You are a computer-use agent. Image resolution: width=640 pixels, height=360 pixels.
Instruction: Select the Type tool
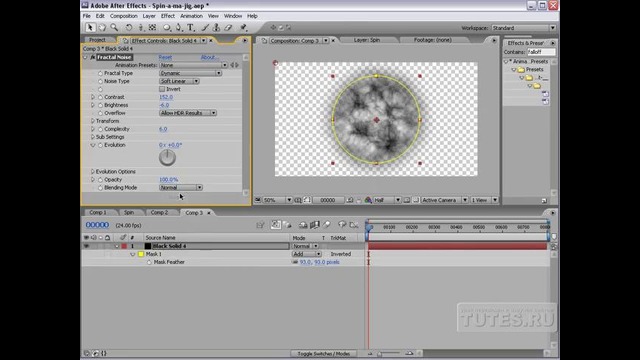pos(191,28)
